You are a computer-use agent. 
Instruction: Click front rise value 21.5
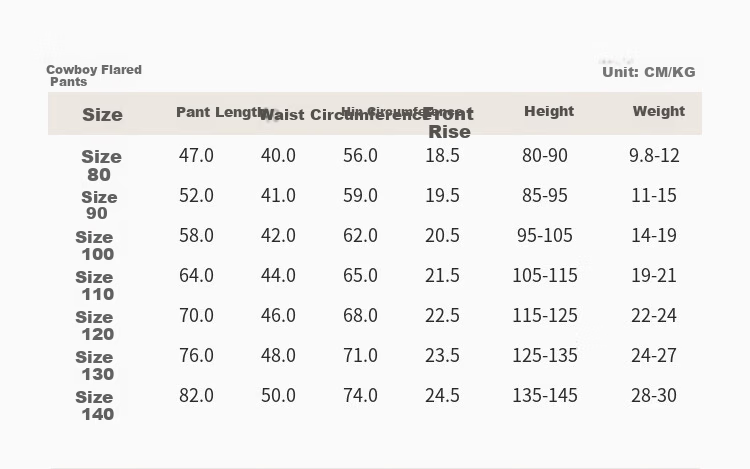coord(442,275)
